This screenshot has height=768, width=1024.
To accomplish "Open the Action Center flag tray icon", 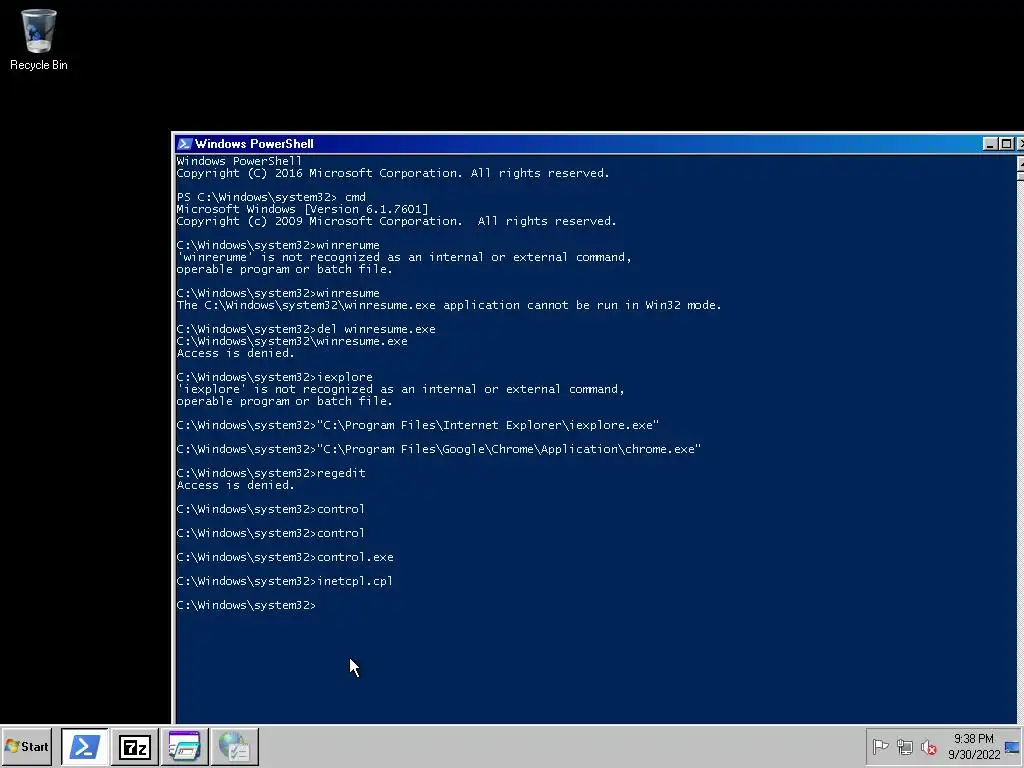I will pos(880,746).
